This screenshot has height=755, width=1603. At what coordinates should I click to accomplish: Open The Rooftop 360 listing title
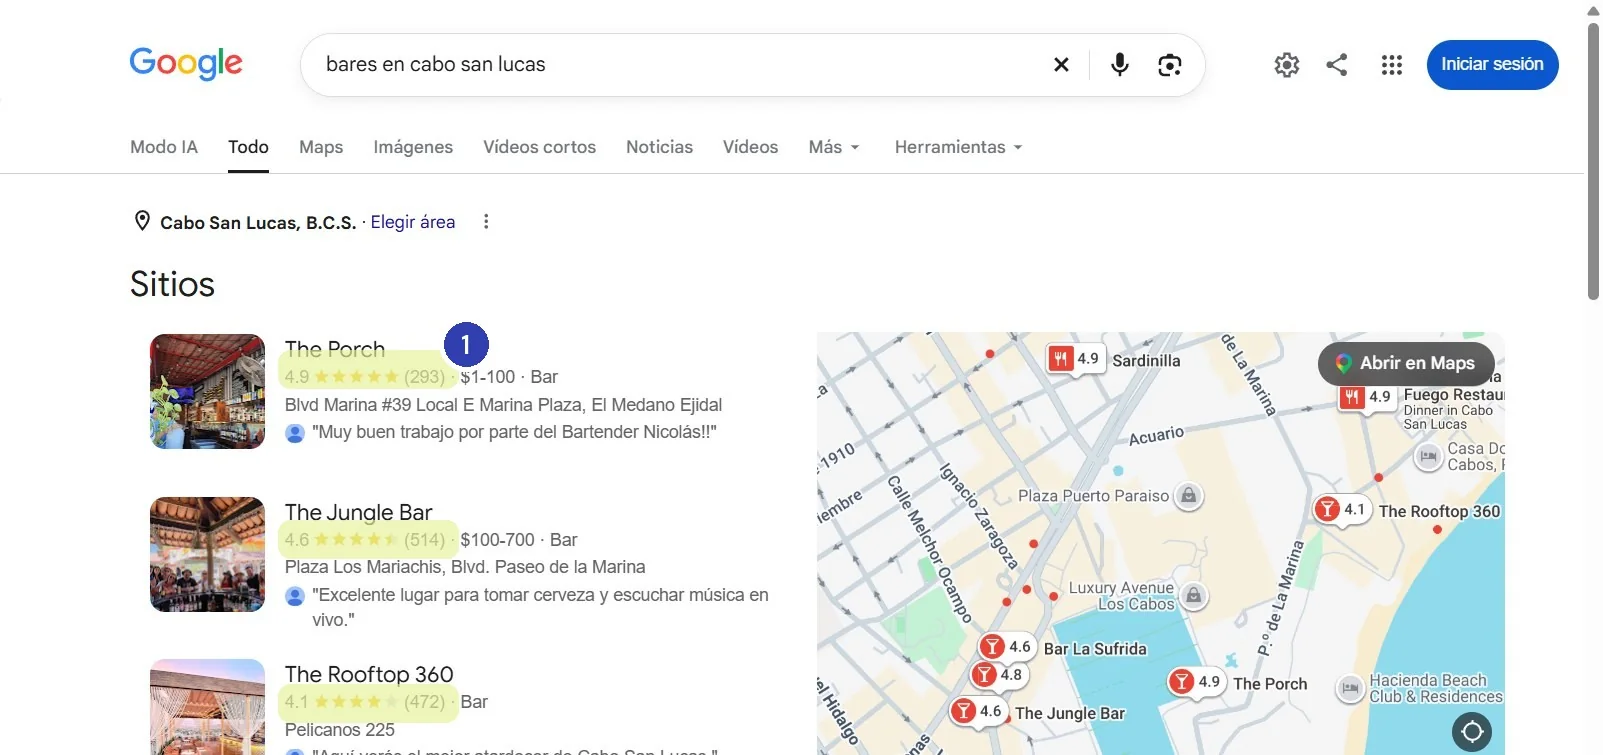pos(369,674)
